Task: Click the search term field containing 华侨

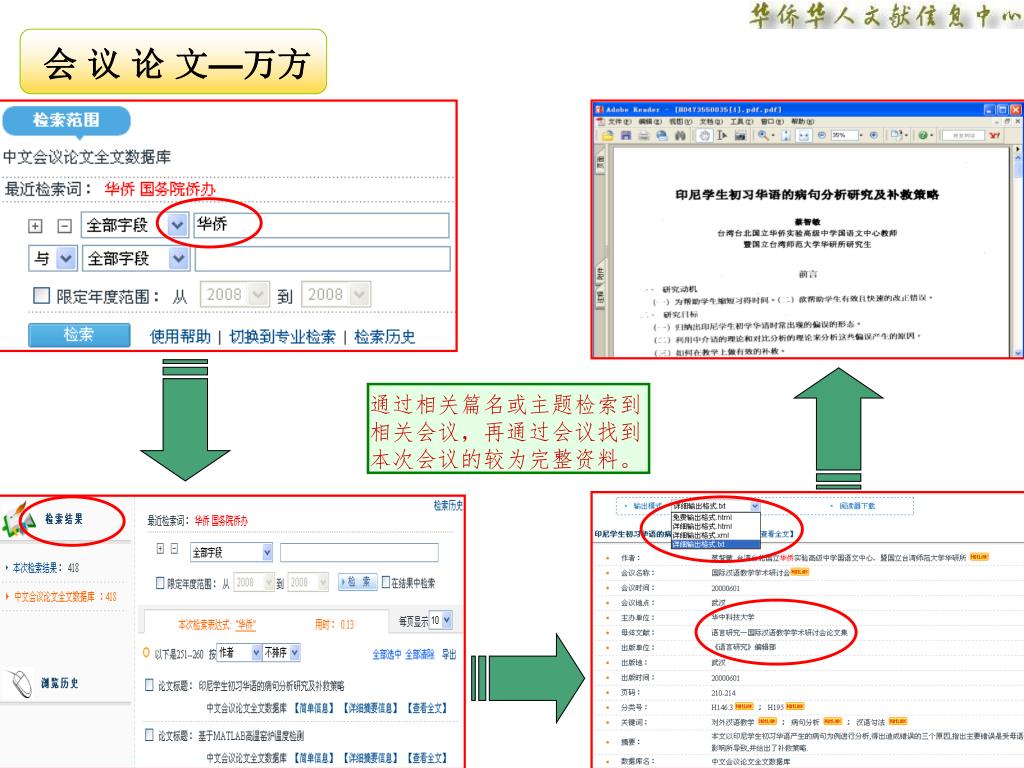Action: tap(321, 225)
